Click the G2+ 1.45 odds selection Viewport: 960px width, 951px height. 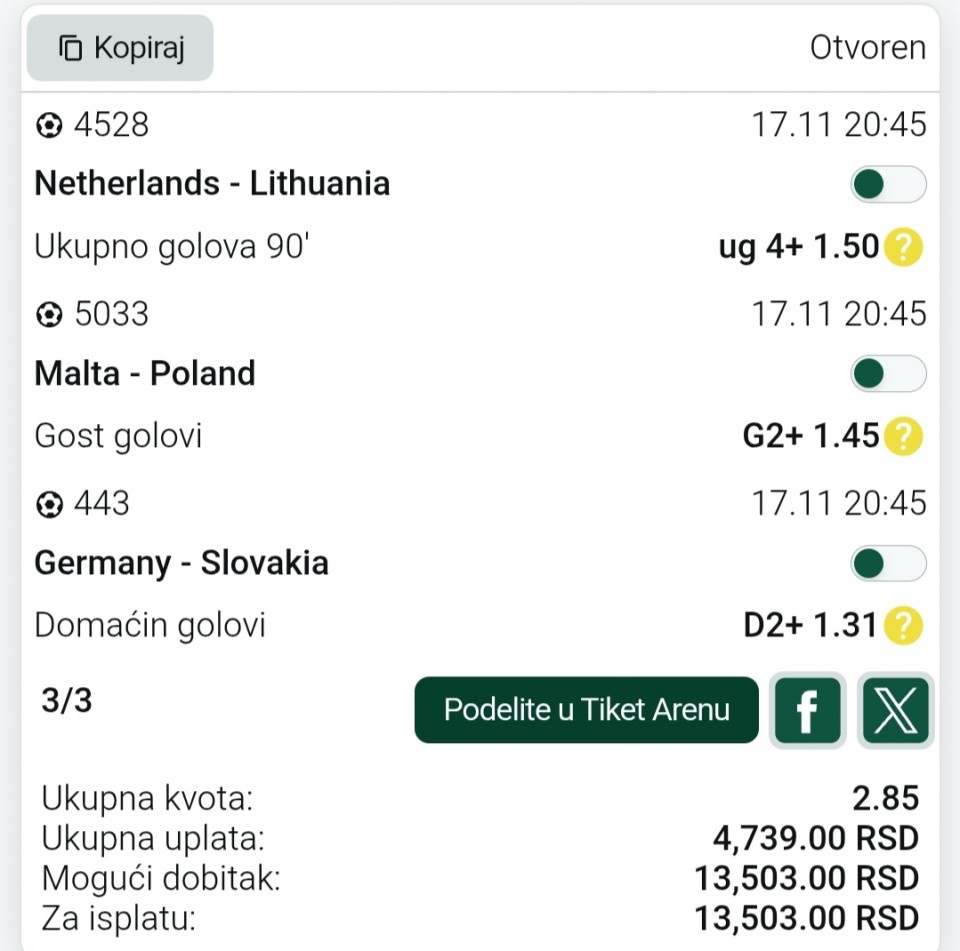(x=810, y=436)
